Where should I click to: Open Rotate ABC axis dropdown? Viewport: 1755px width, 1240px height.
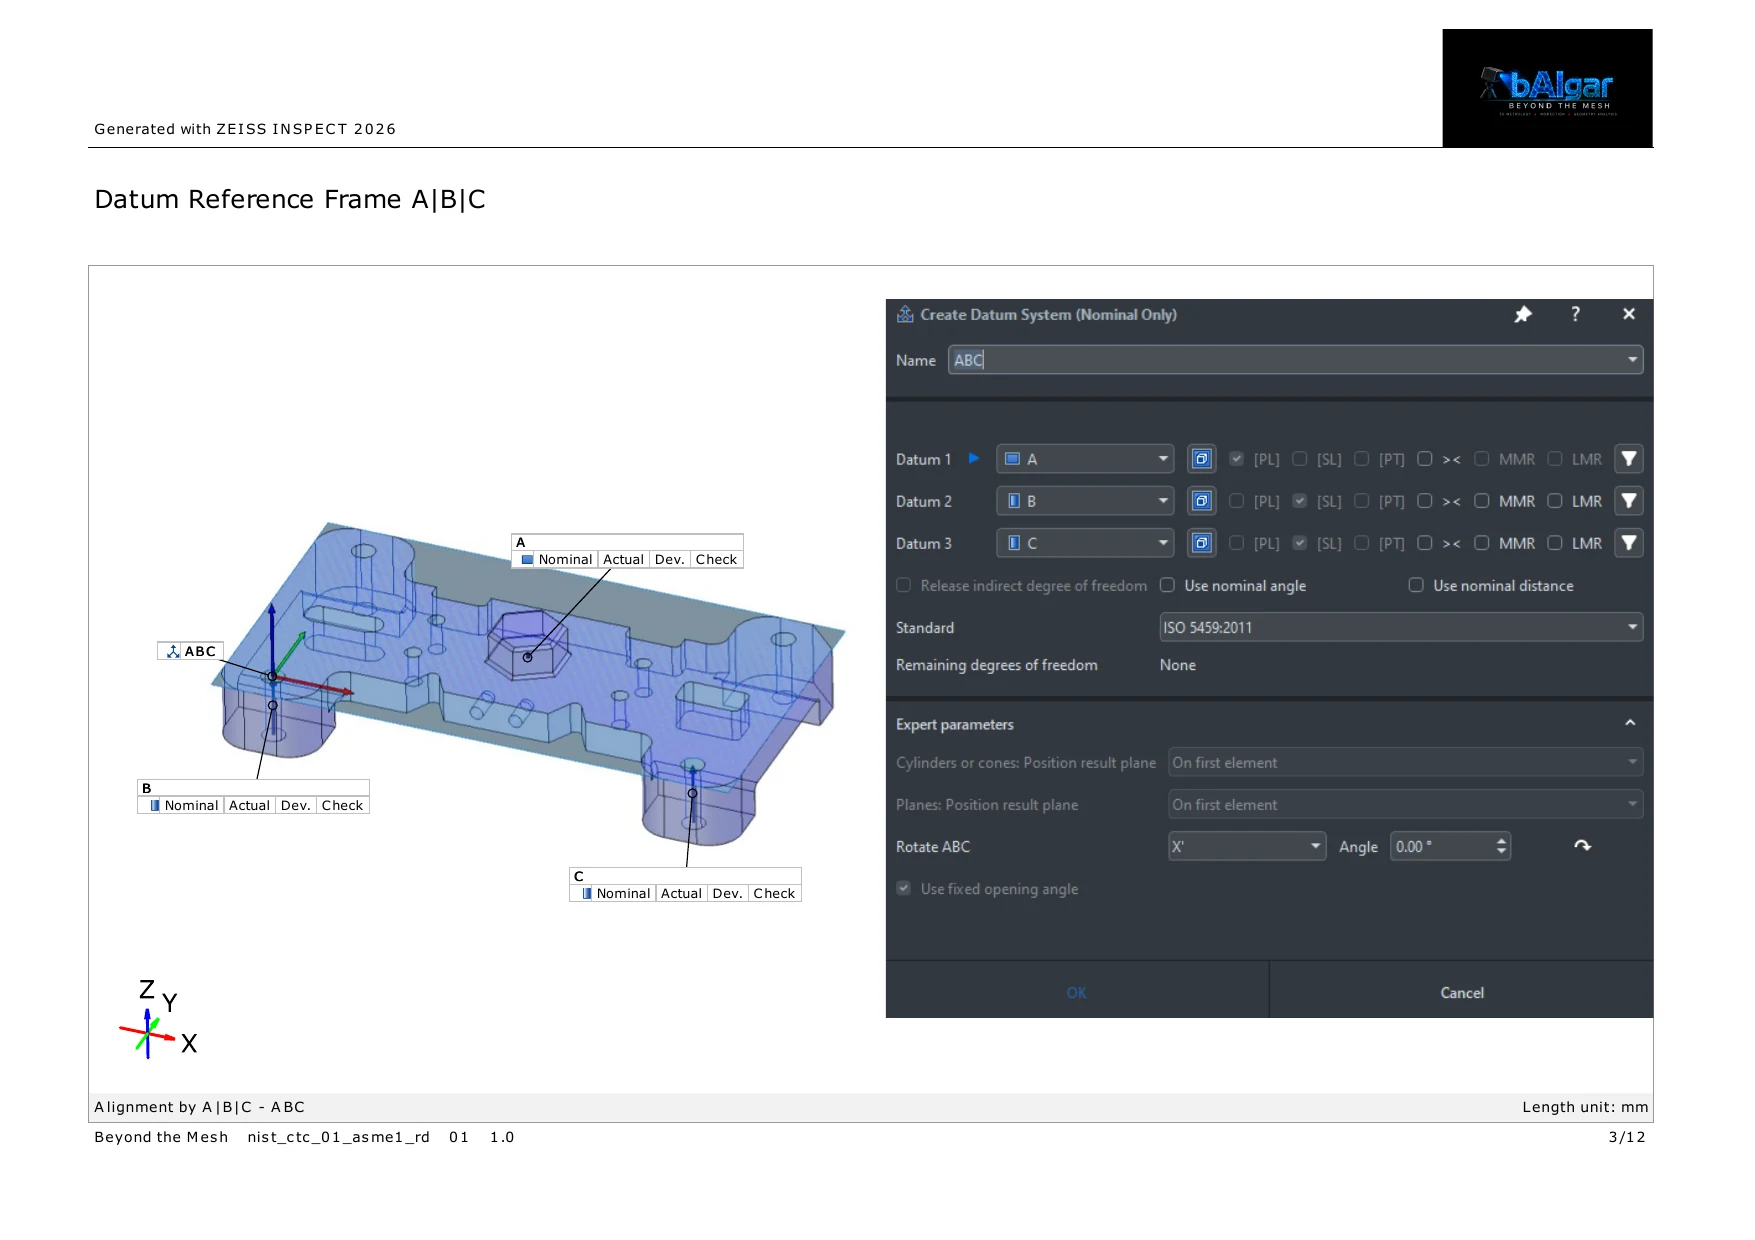coord(1247,846)
